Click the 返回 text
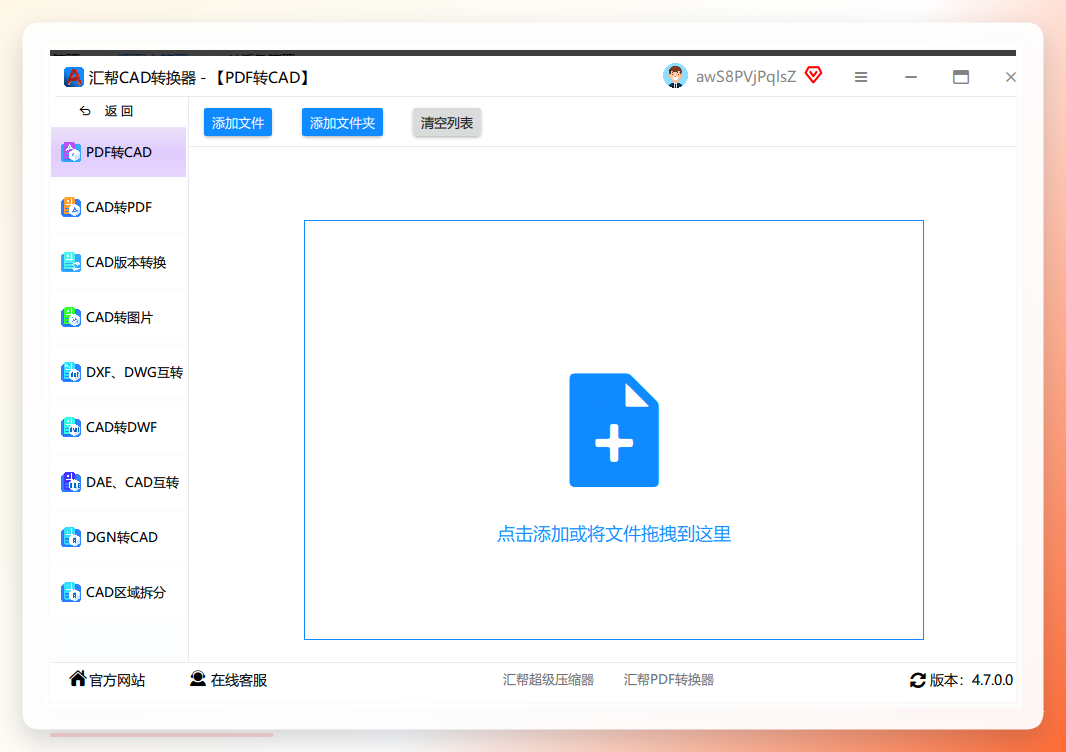 point(119,111)
